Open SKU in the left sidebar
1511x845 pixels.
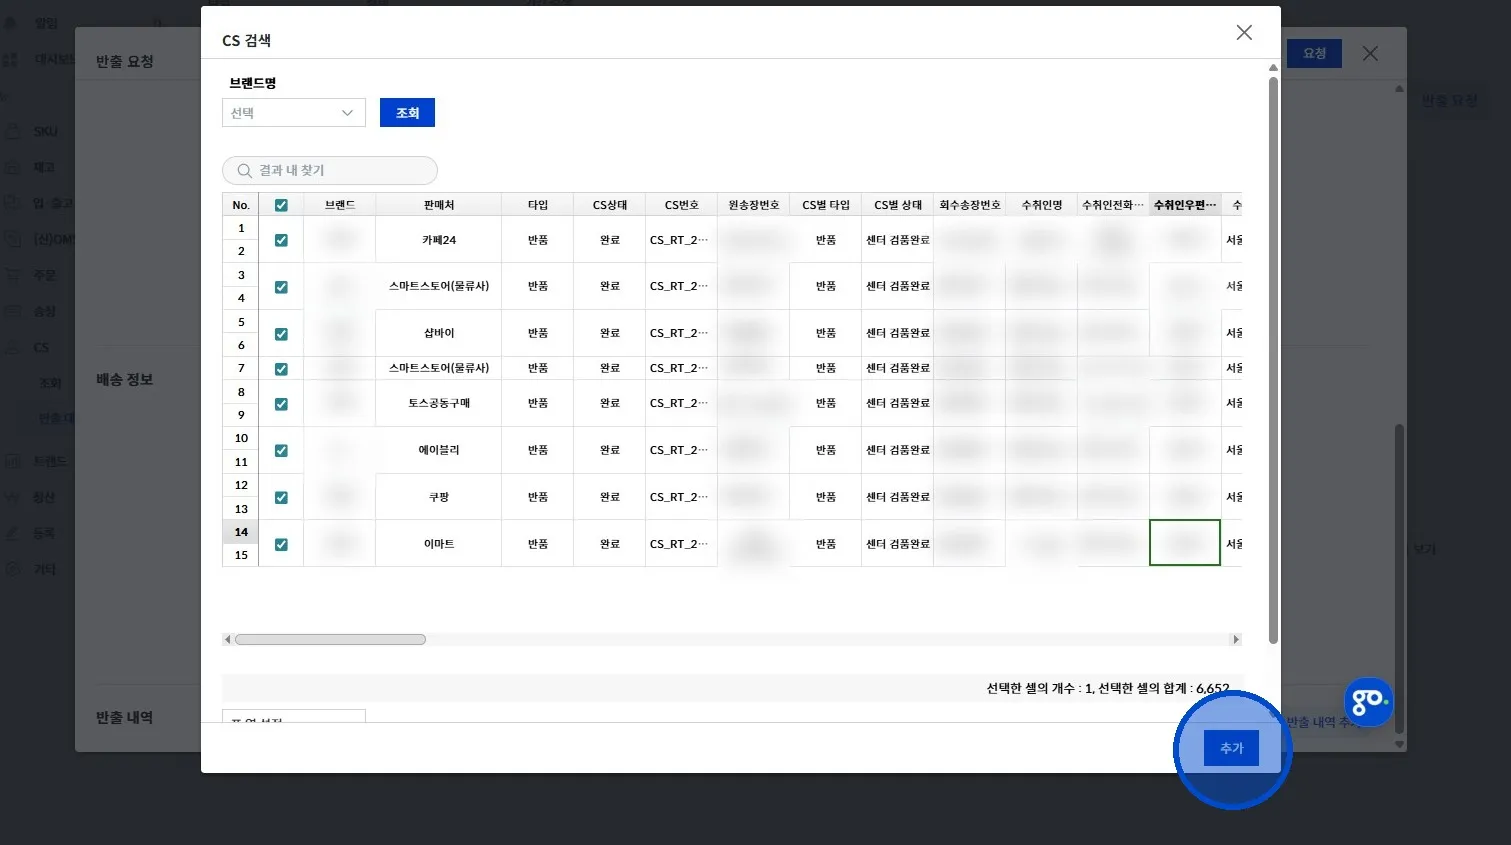[x=45, y=131]
